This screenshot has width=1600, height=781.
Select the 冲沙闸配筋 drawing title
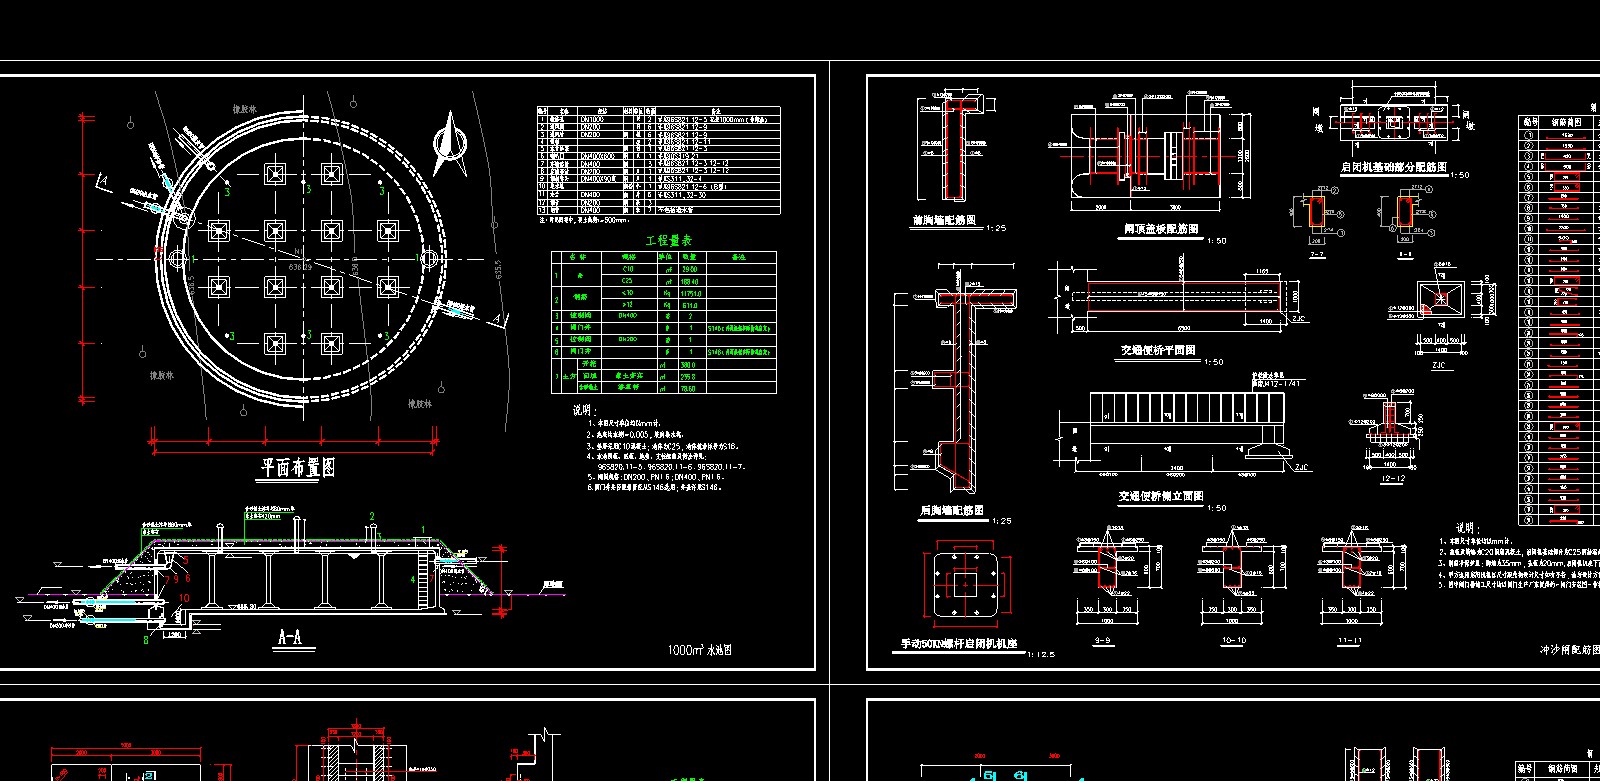click(x=1568, y=650)
